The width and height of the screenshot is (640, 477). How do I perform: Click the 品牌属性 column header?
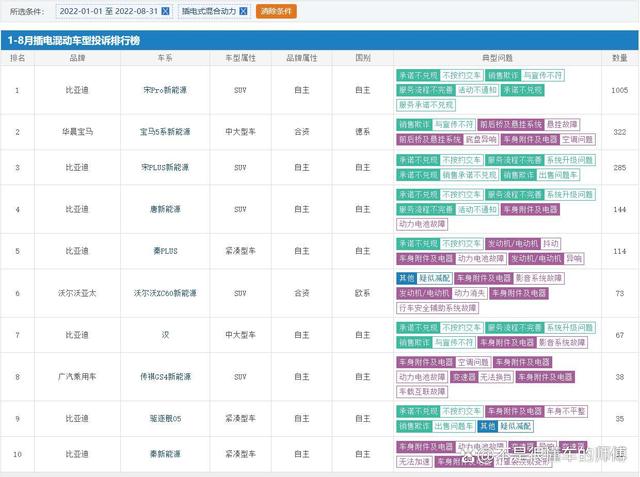[x=302, y=58]
